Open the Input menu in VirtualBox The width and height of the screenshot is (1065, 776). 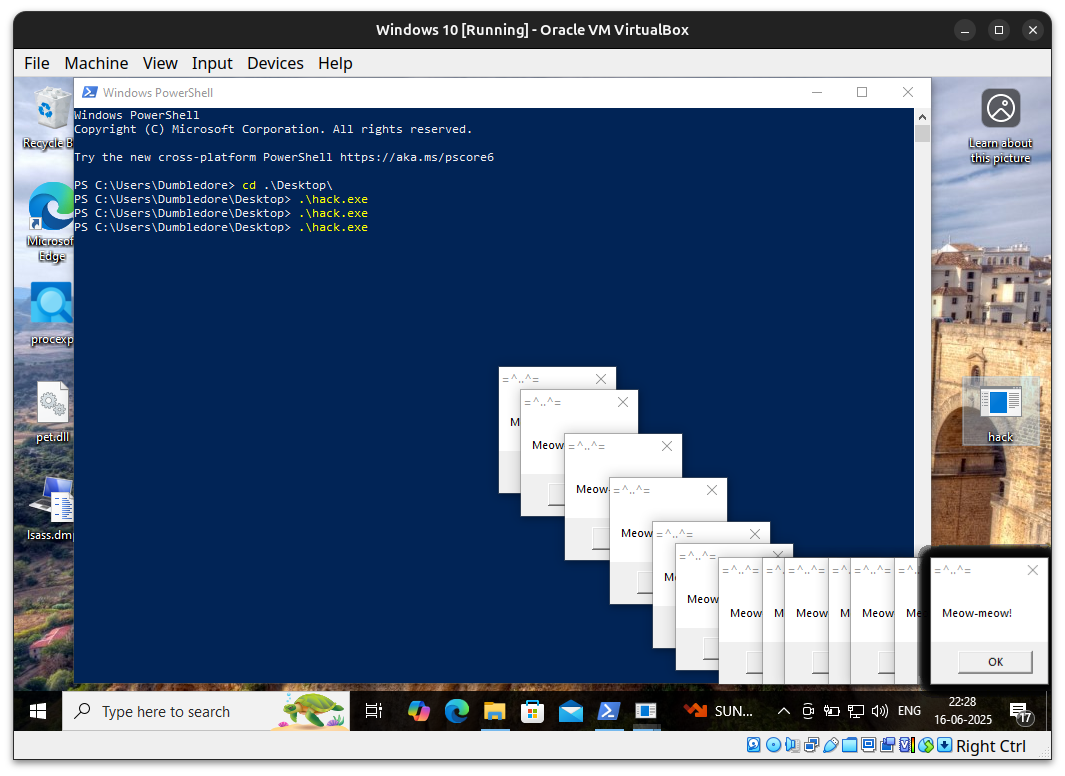click(x=212, y=63)
